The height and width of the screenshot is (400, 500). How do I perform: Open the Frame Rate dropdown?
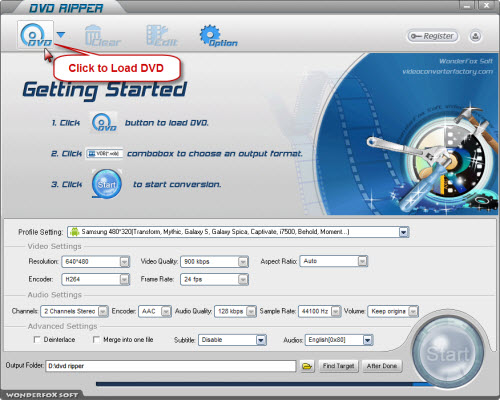click(x=243, y=279)
